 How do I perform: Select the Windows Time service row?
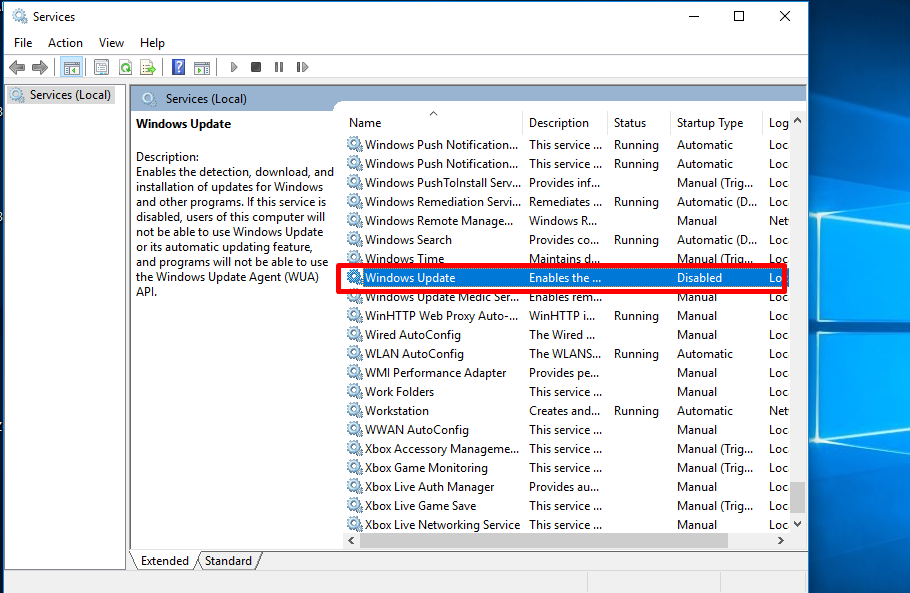click(x=566, y=258)
